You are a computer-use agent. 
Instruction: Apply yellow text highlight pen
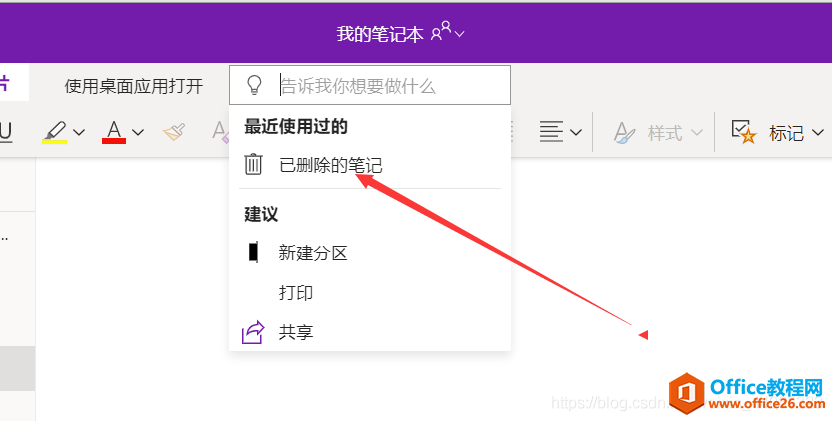pos(55,132)
